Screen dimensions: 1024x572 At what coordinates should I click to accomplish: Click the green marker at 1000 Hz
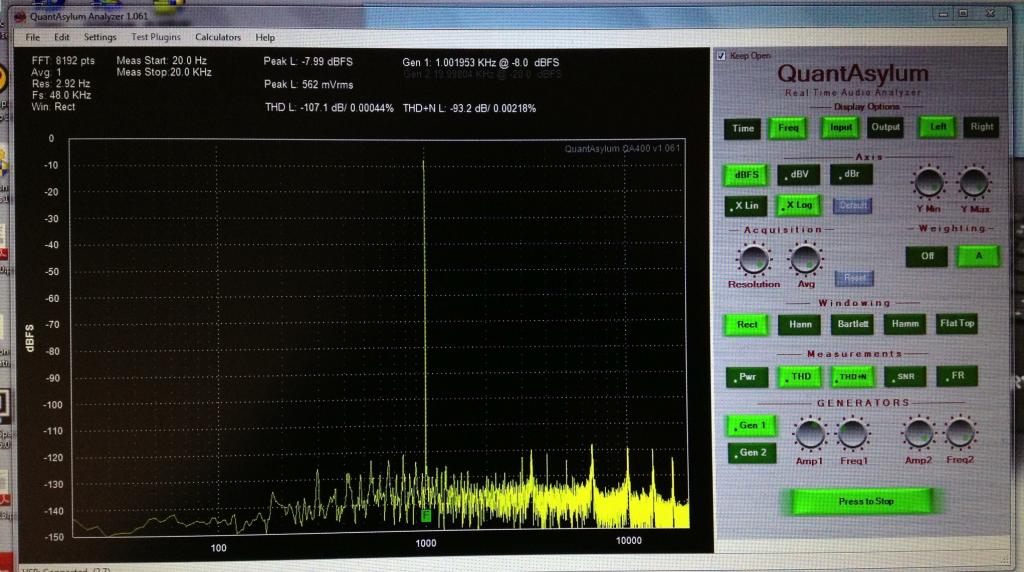click(x=426, y=516)
